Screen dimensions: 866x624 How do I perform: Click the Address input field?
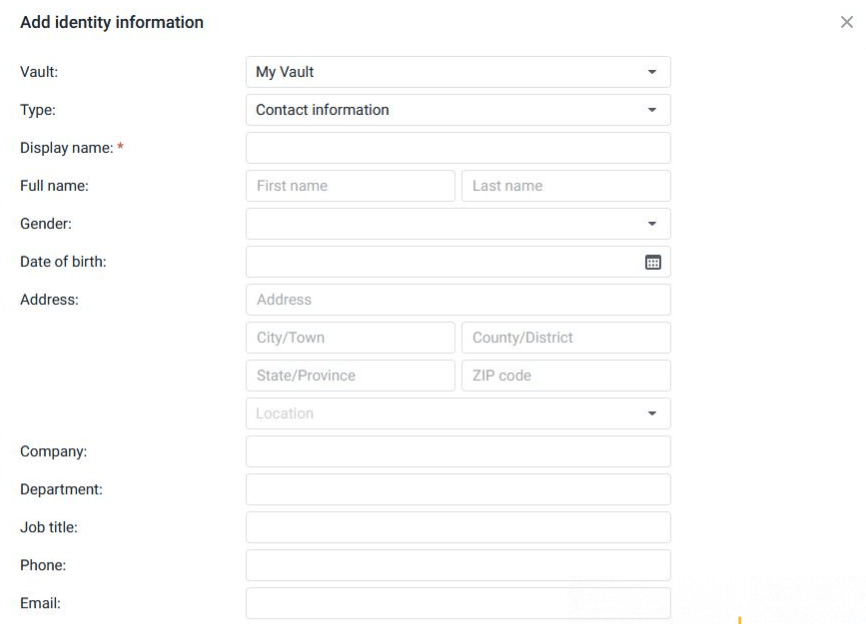(x=457, y=299)
